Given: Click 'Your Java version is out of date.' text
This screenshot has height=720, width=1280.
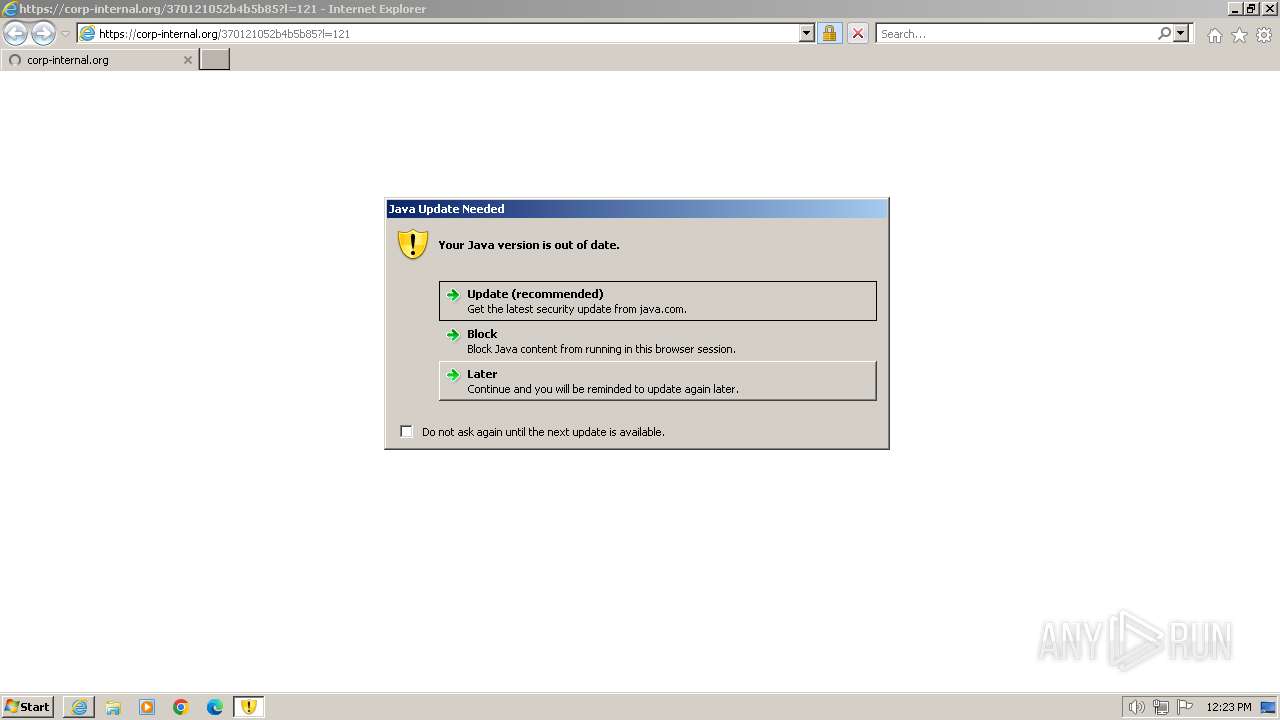Looking at the screenshot, I should [x=529, y=245].
